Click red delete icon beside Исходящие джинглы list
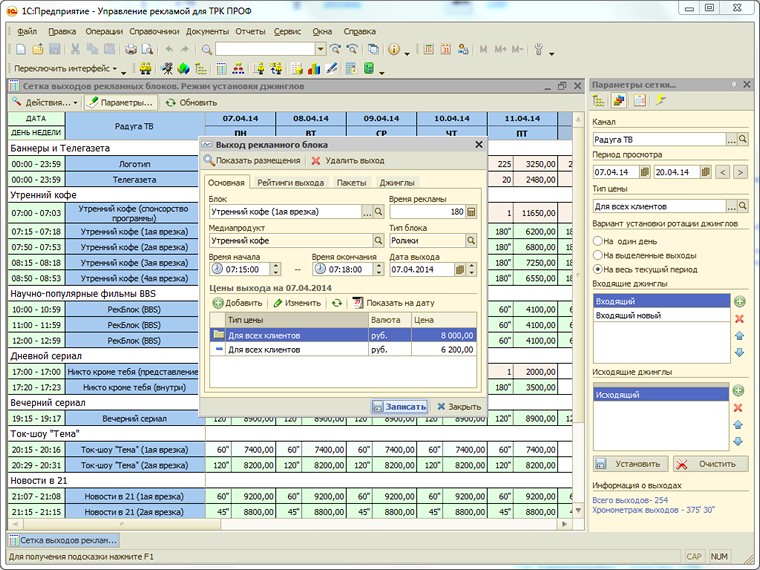The image size is (760, 570). click(x=738, y=408)
